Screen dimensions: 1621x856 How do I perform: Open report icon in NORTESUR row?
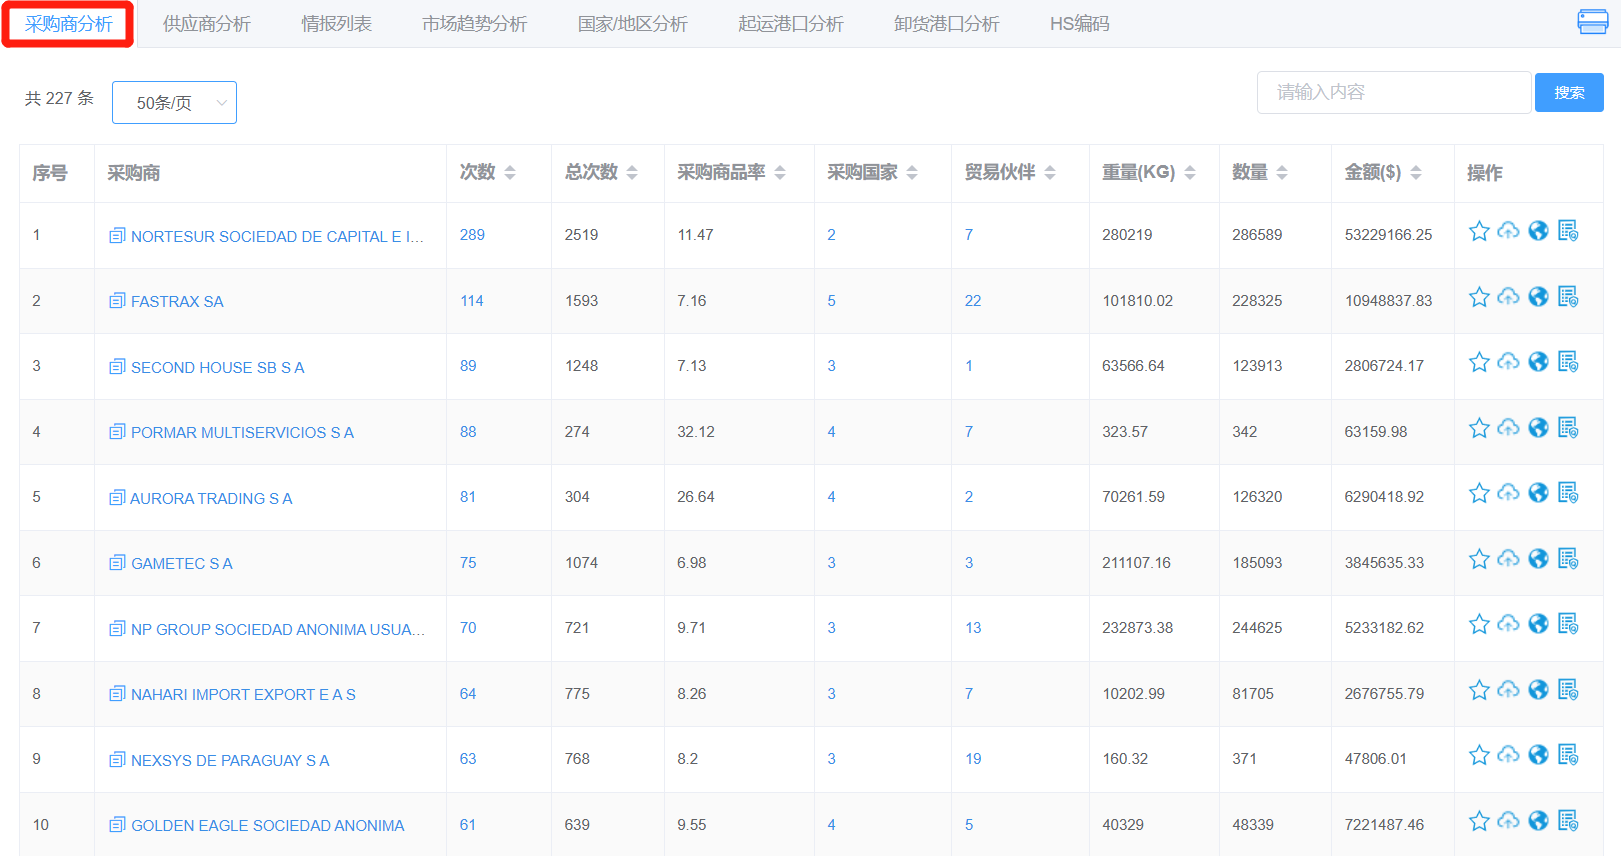coord(1568,231)
